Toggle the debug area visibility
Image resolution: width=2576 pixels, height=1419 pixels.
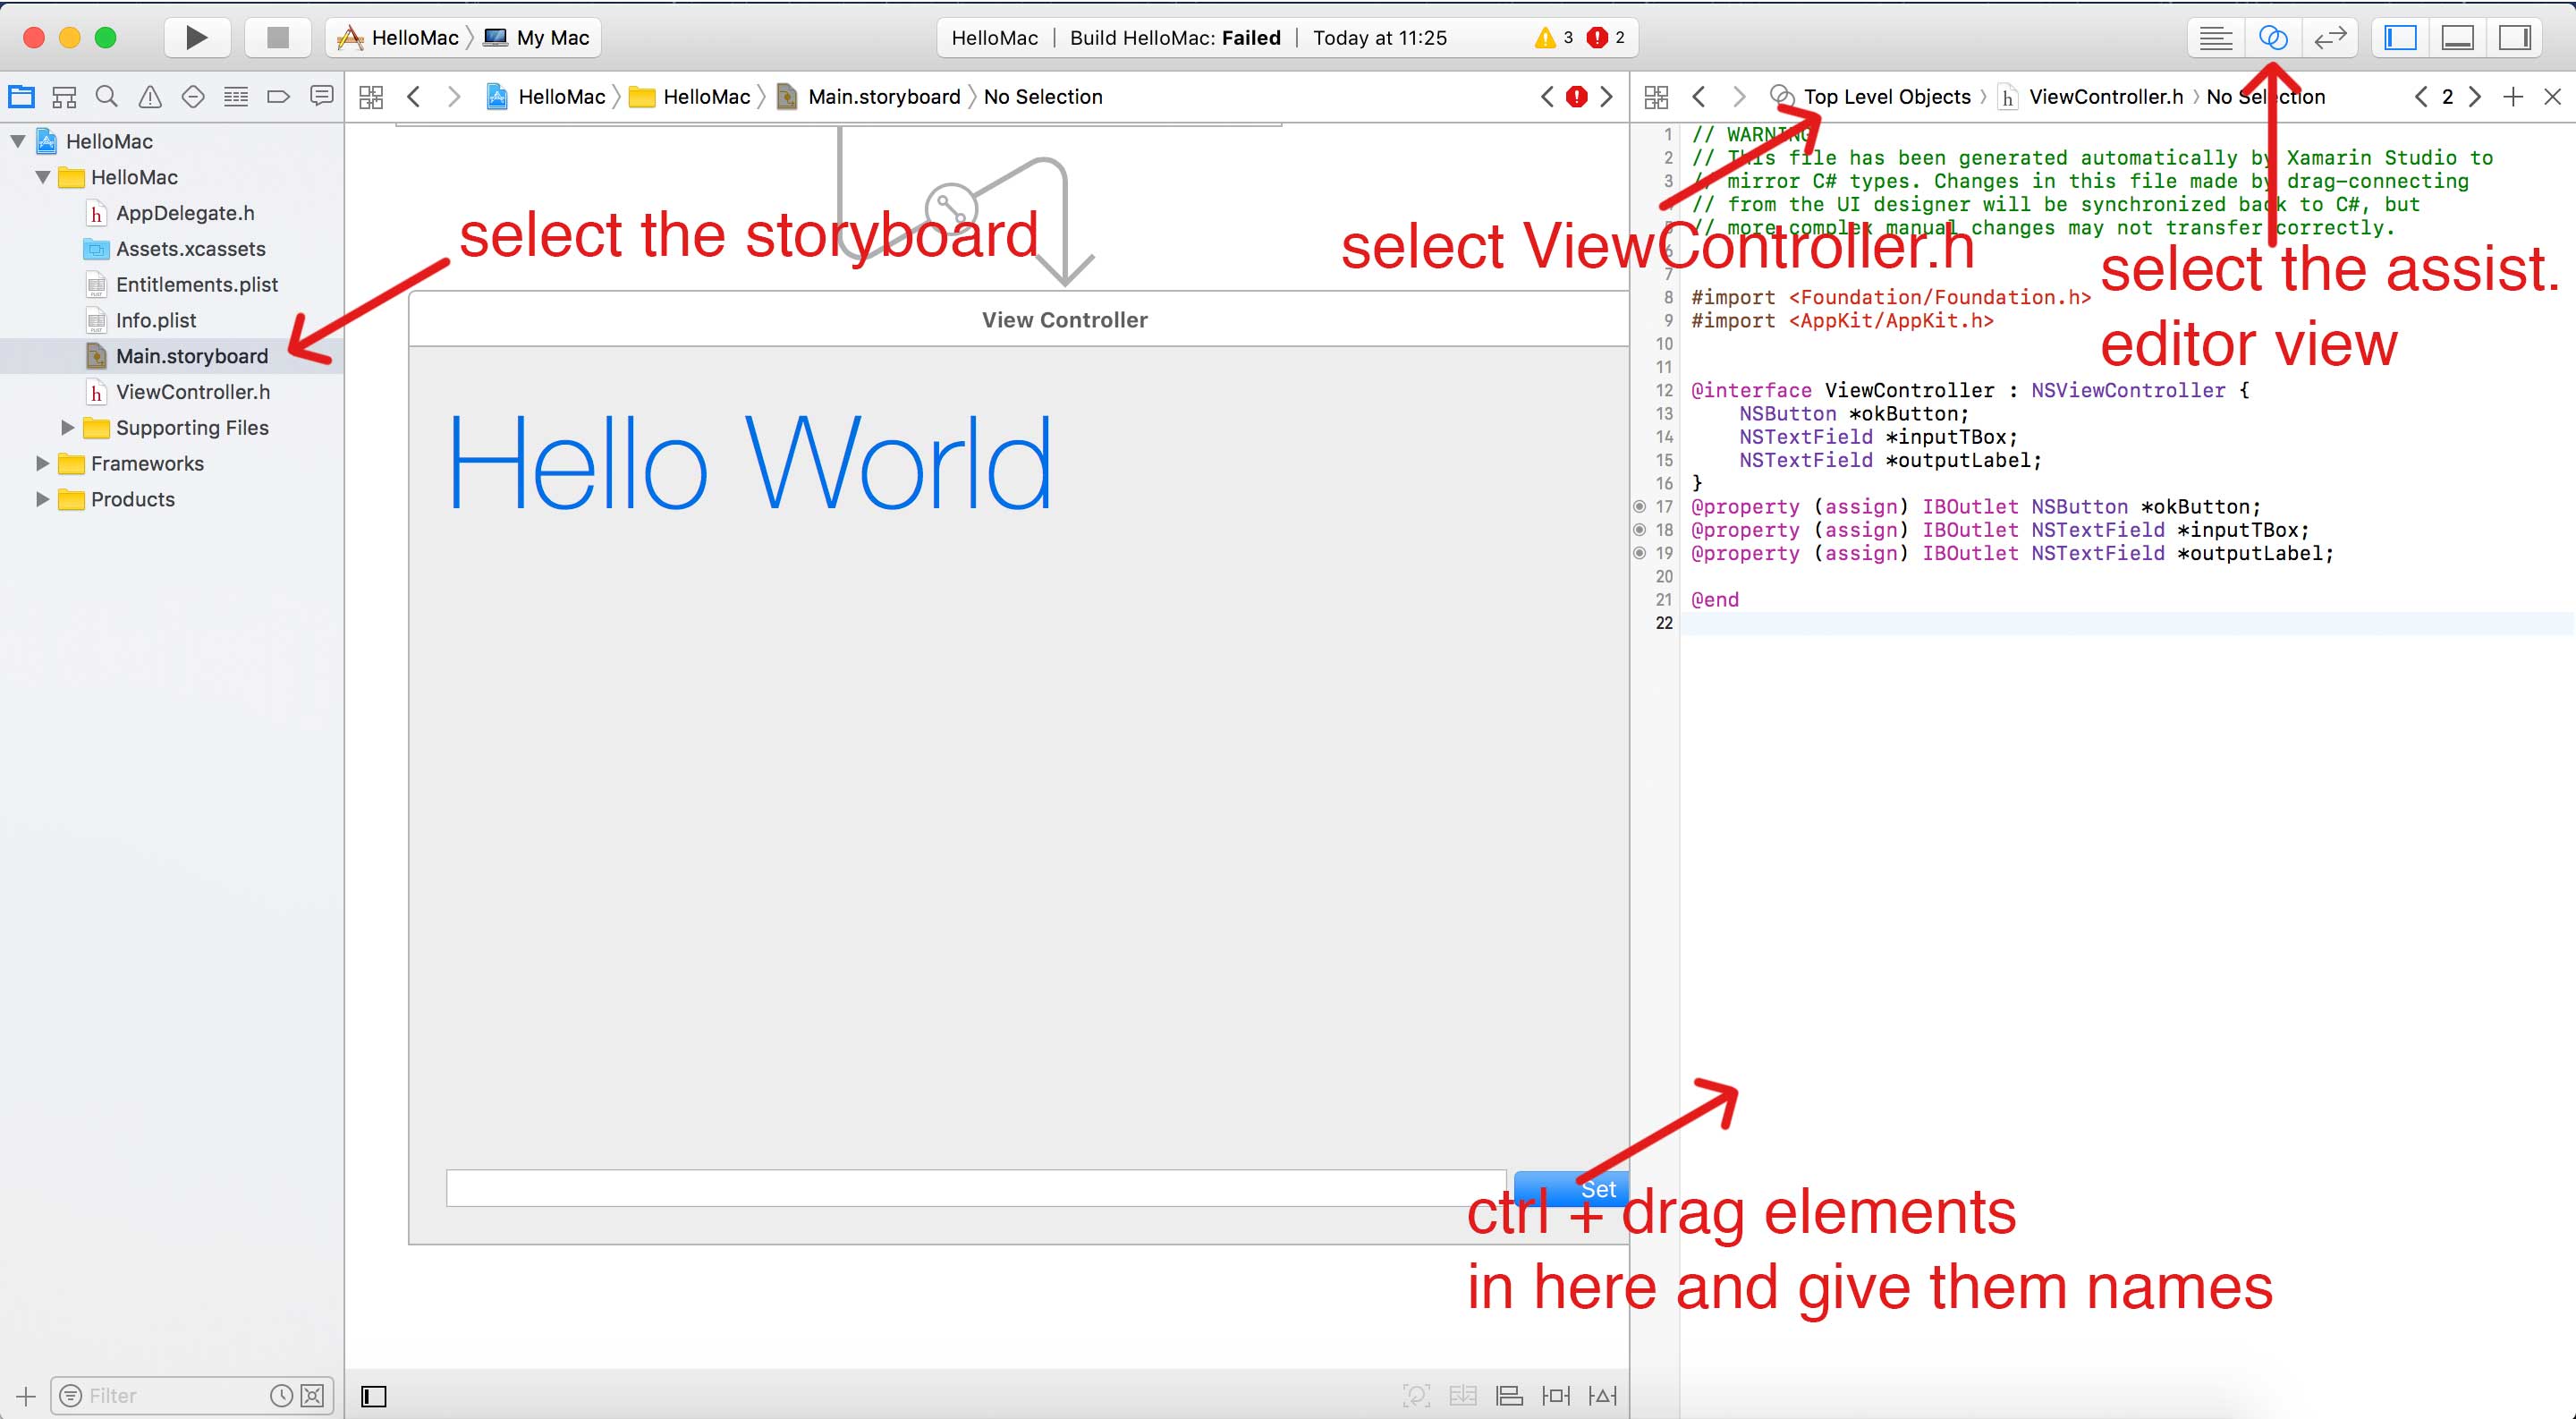point(2457,38)
